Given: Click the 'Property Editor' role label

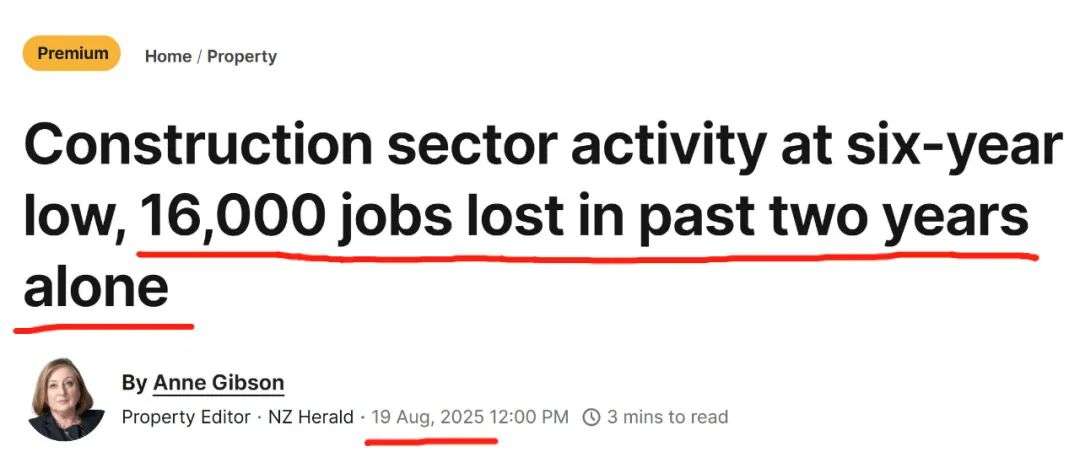Looking at the screenshot, I should tap(186, 416).
